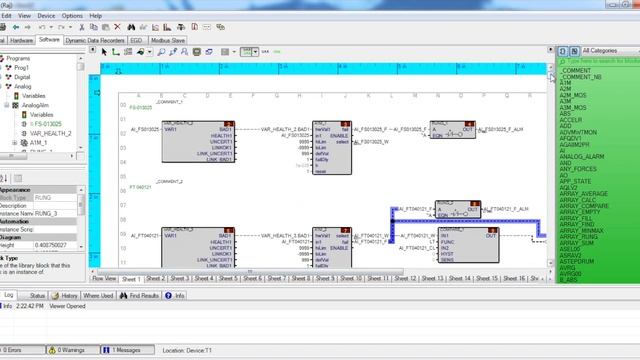The height and width of the screenshot is (360, 640).
Task: Click the magnifier zoom tool
Action: click(161, 52)
